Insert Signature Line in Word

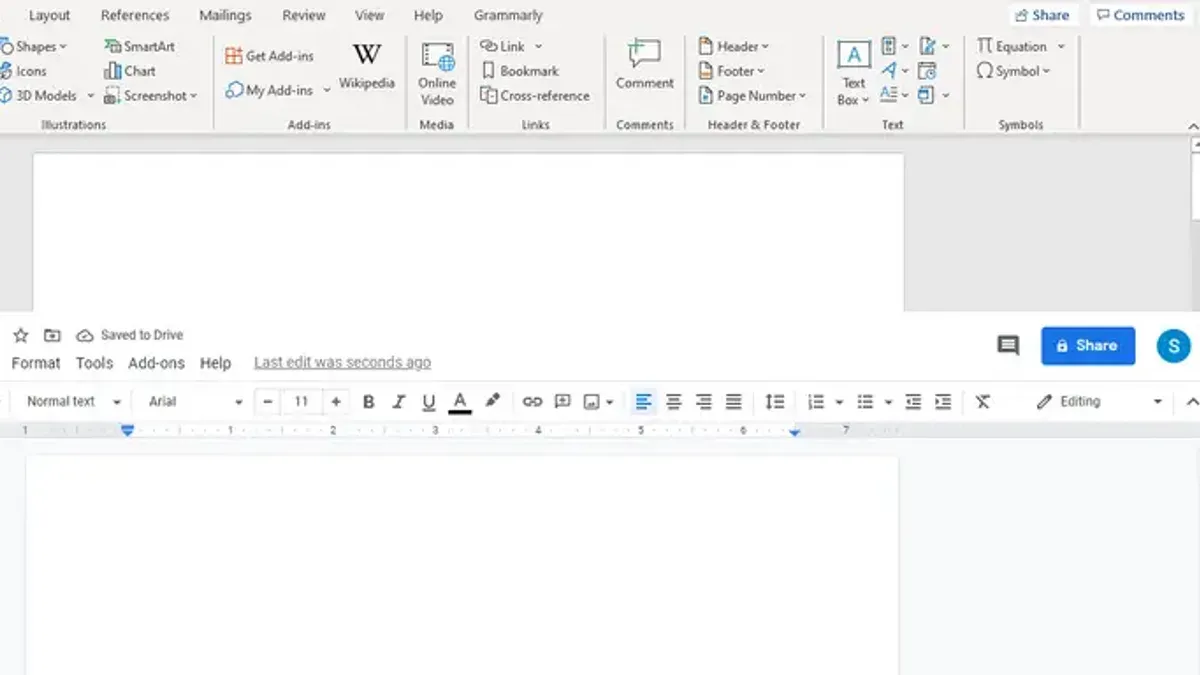tap(933, 46)
